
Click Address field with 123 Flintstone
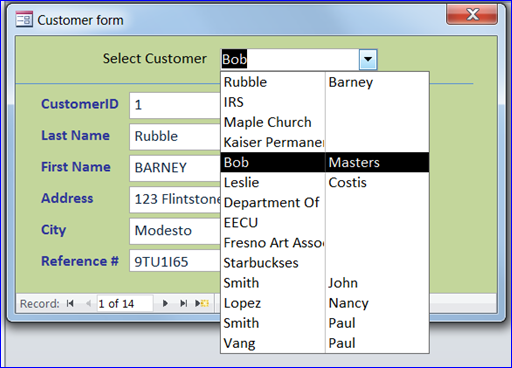175,199
